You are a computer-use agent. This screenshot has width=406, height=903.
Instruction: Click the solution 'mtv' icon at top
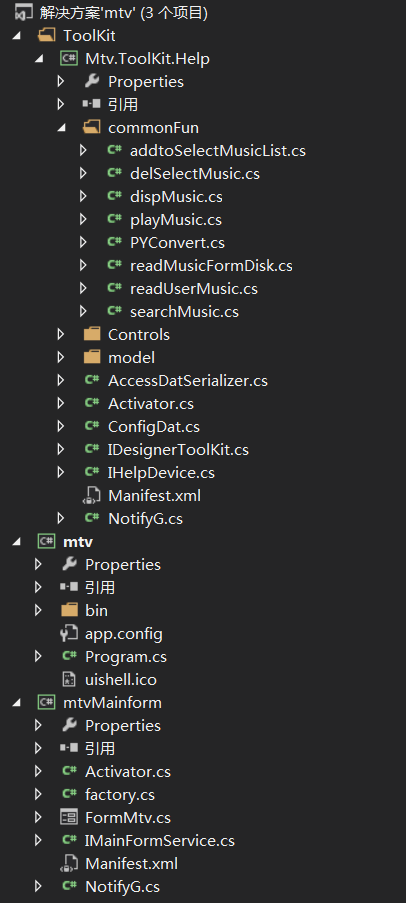23,12
